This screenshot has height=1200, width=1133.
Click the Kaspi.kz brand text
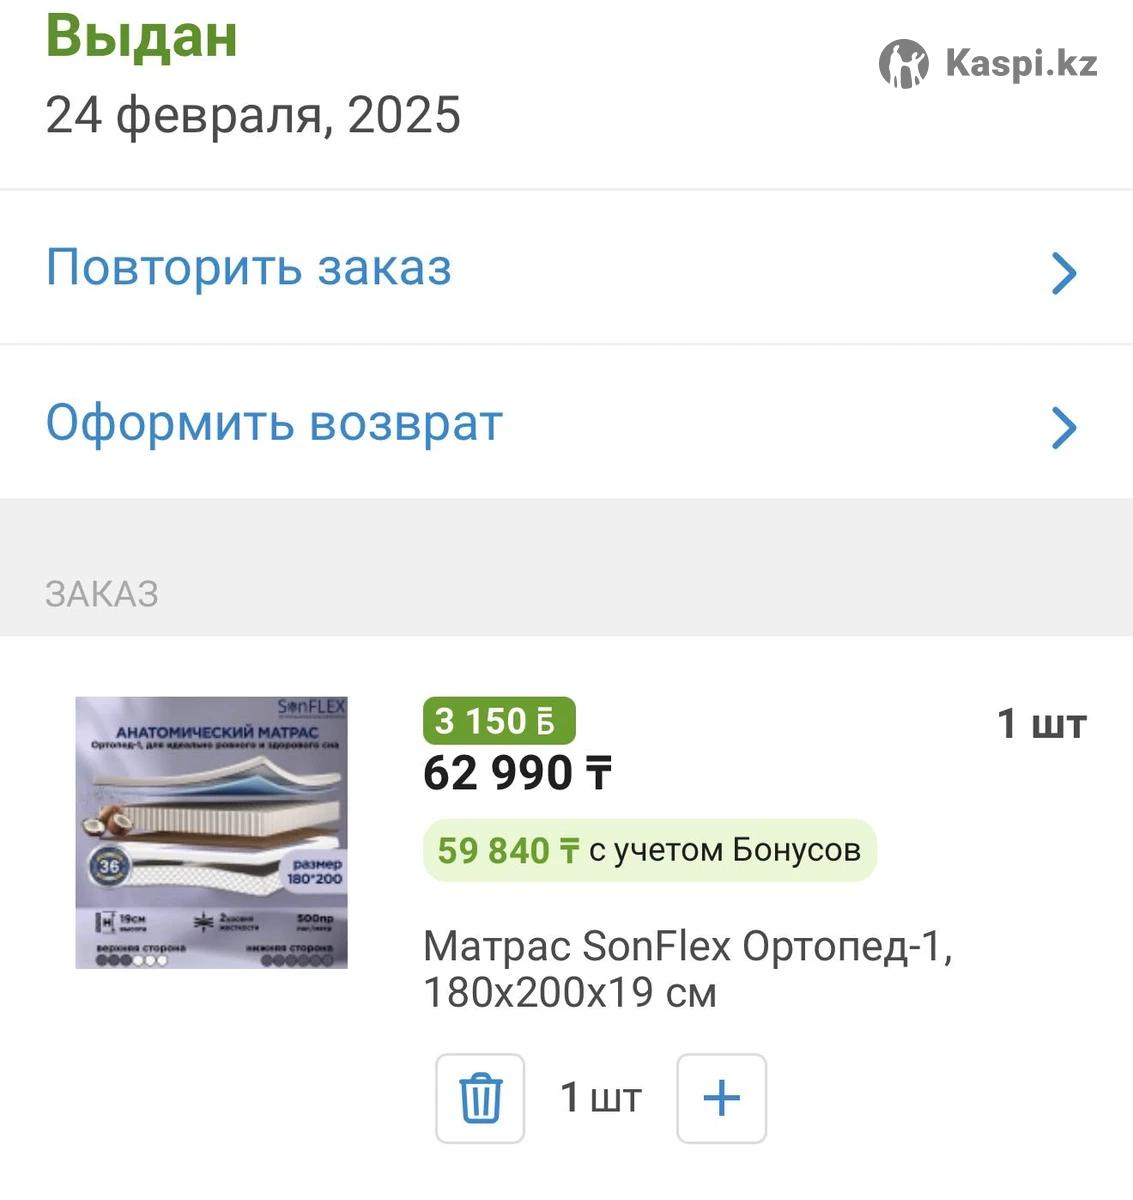click(x=1021, y=64)
